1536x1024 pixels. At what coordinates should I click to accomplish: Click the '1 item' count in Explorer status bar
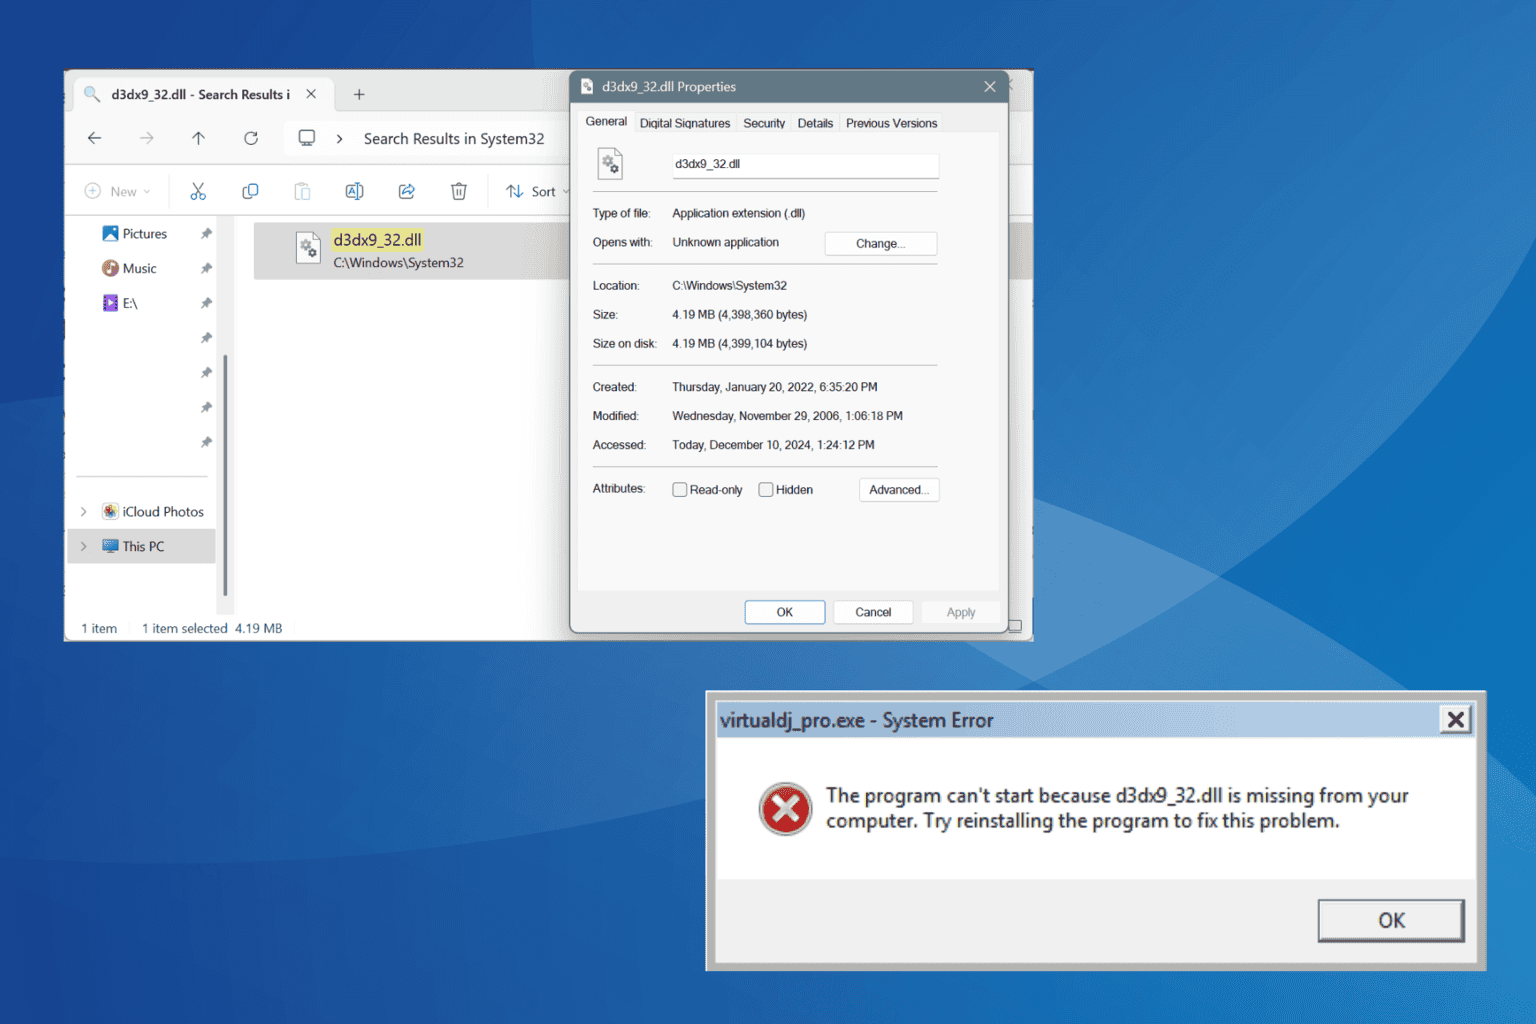click(99, 628)
